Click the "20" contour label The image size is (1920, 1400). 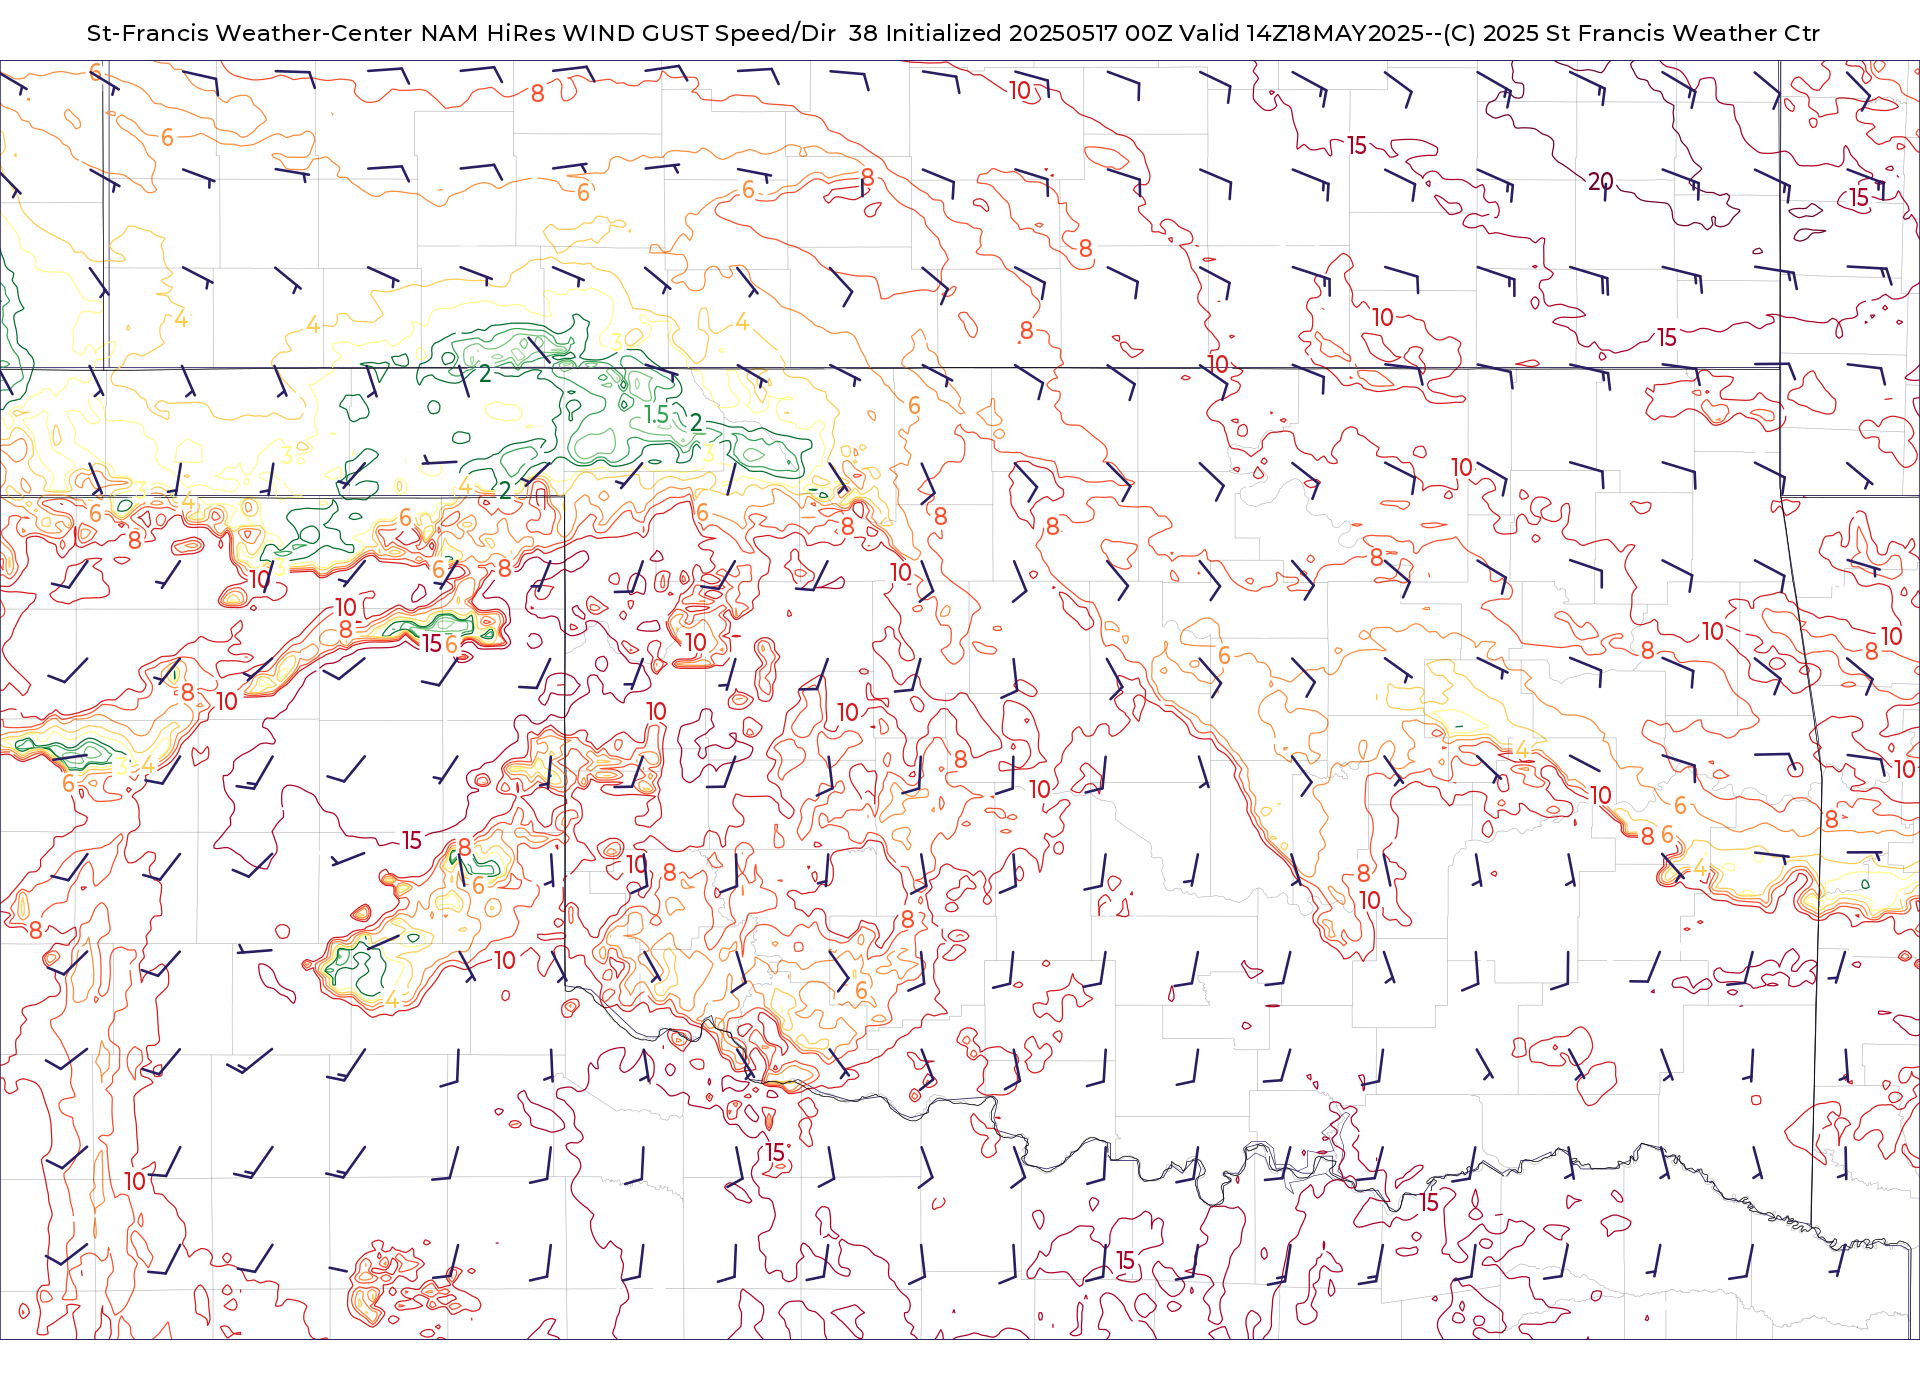tap(1601, 182)
